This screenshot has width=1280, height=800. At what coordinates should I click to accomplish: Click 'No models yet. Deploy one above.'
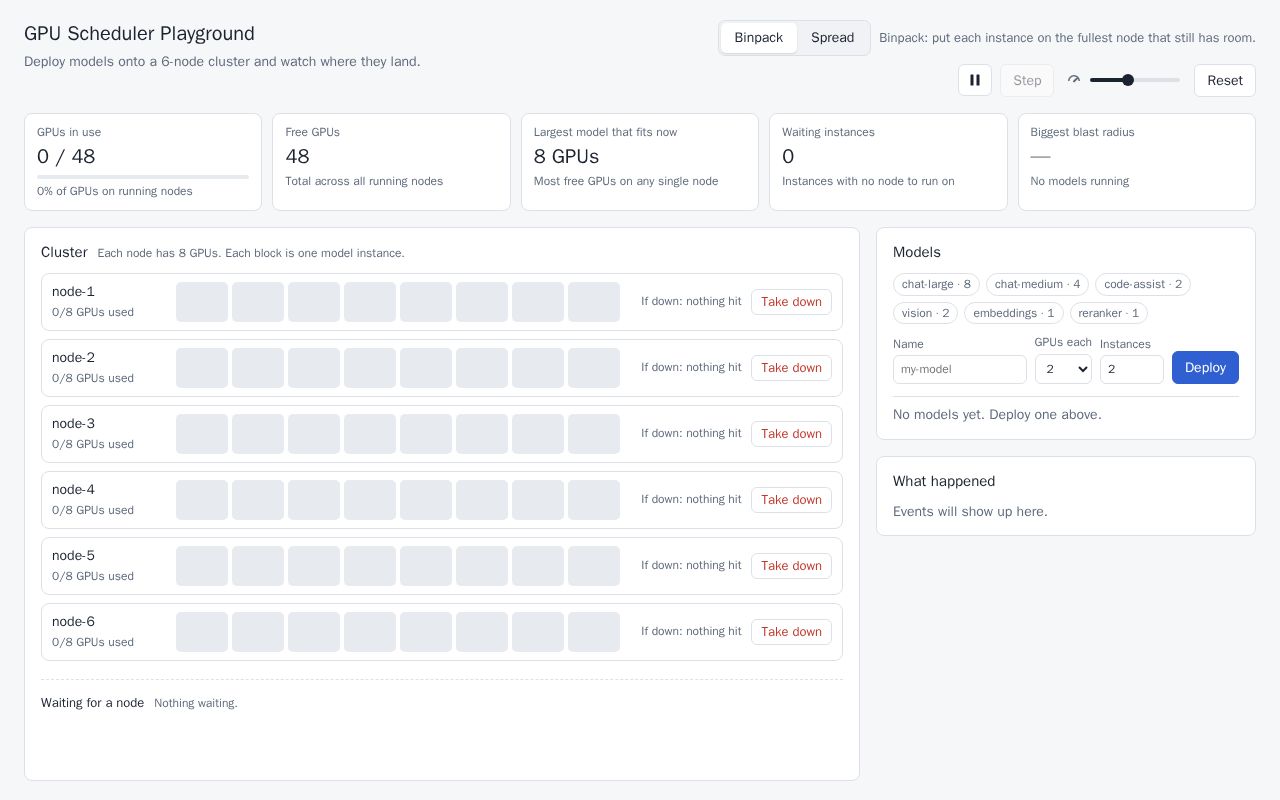coord(997,415)
